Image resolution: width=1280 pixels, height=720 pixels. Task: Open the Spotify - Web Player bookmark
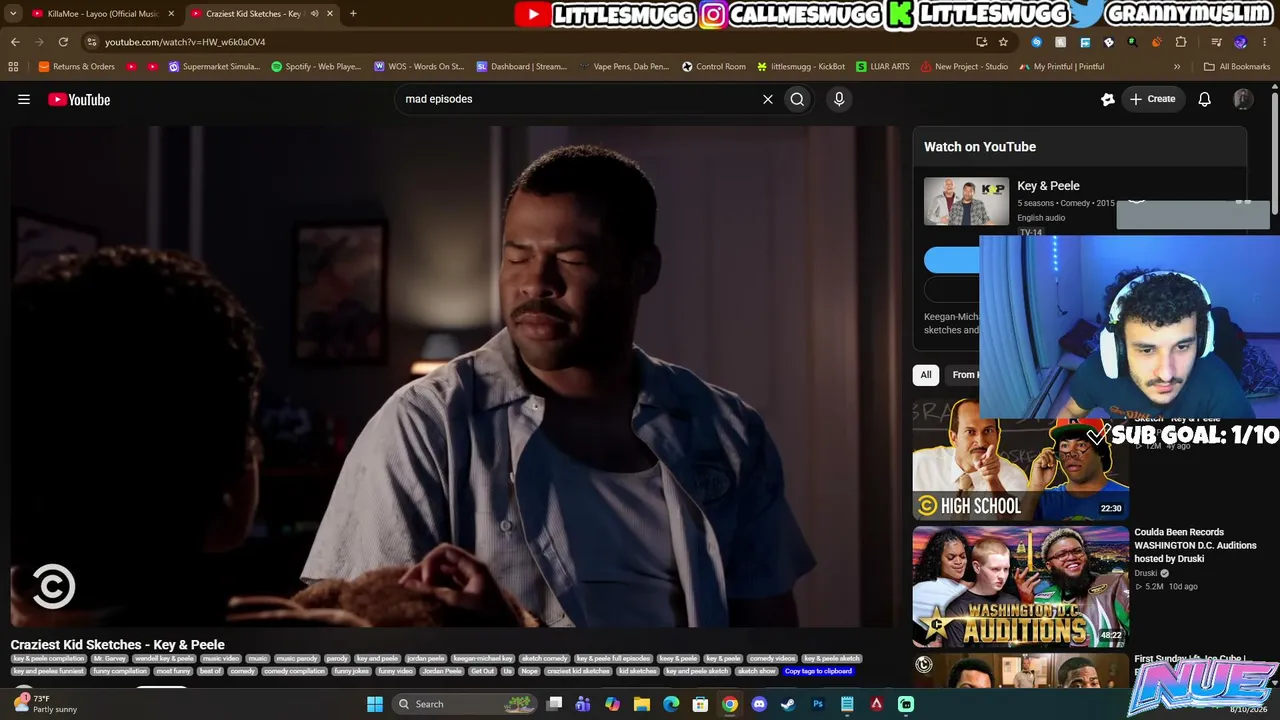(317, 67)
